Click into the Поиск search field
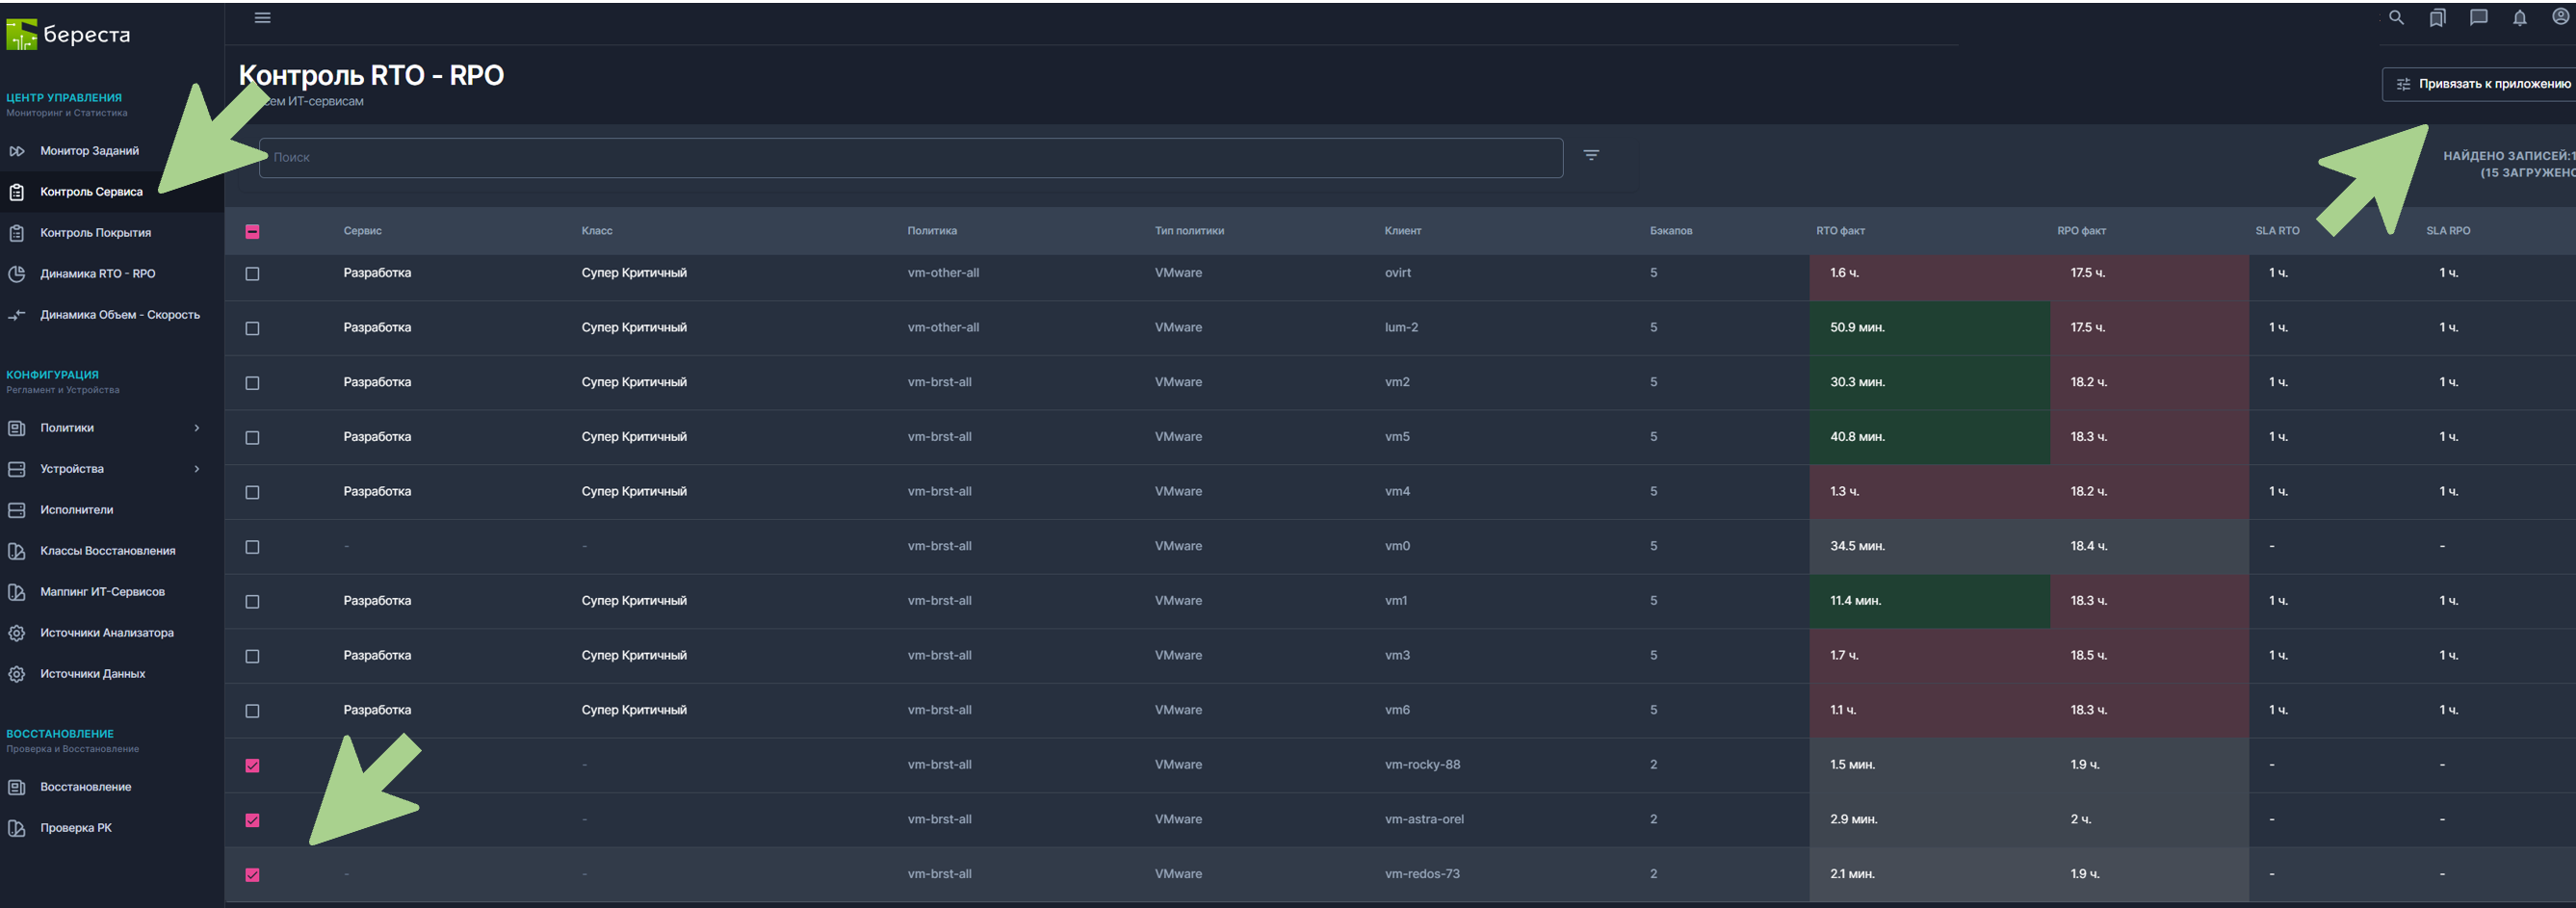This screenshot has height=908, width=2576. coord(910,158)
